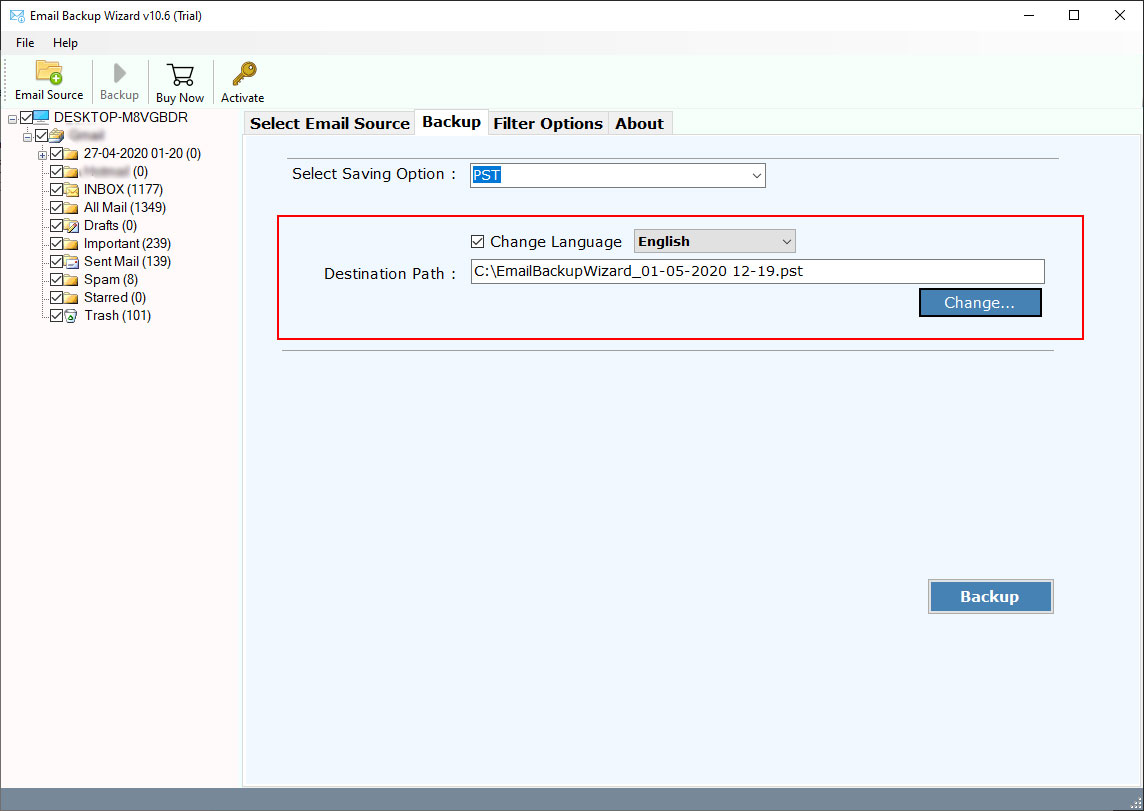Select the Spam (8) tree label

[111, 279]
